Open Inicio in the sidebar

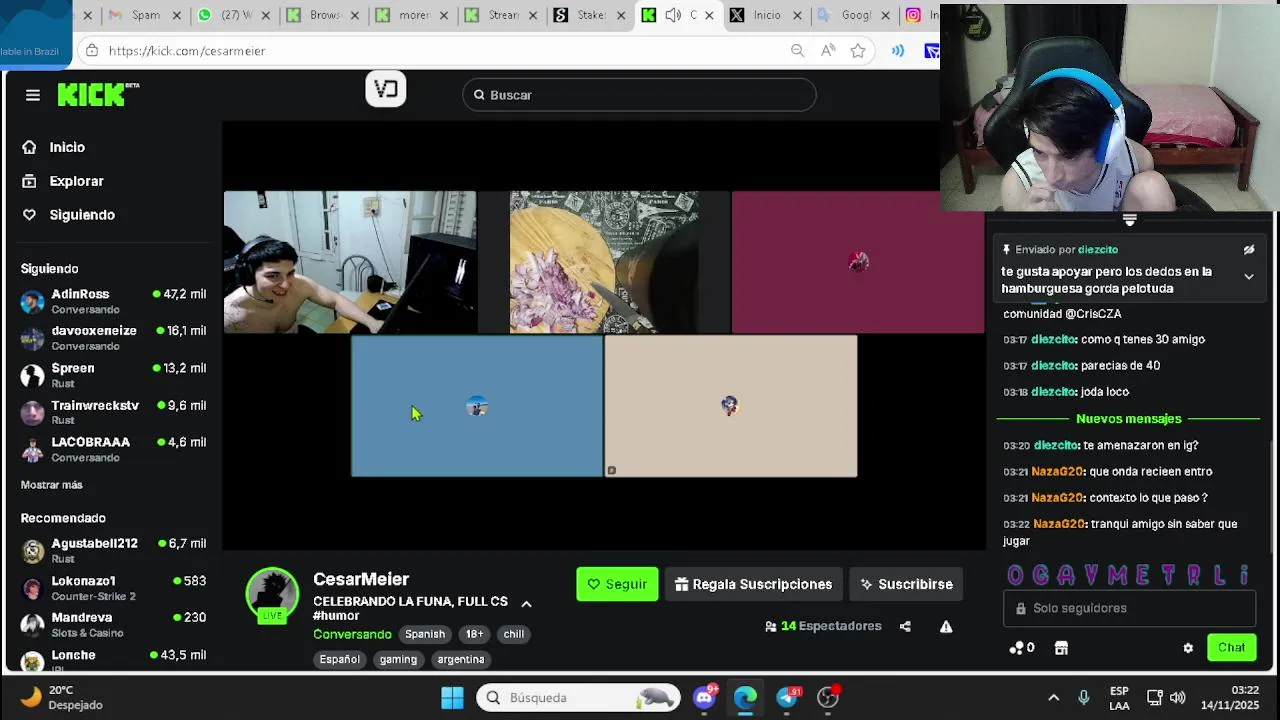67,147
